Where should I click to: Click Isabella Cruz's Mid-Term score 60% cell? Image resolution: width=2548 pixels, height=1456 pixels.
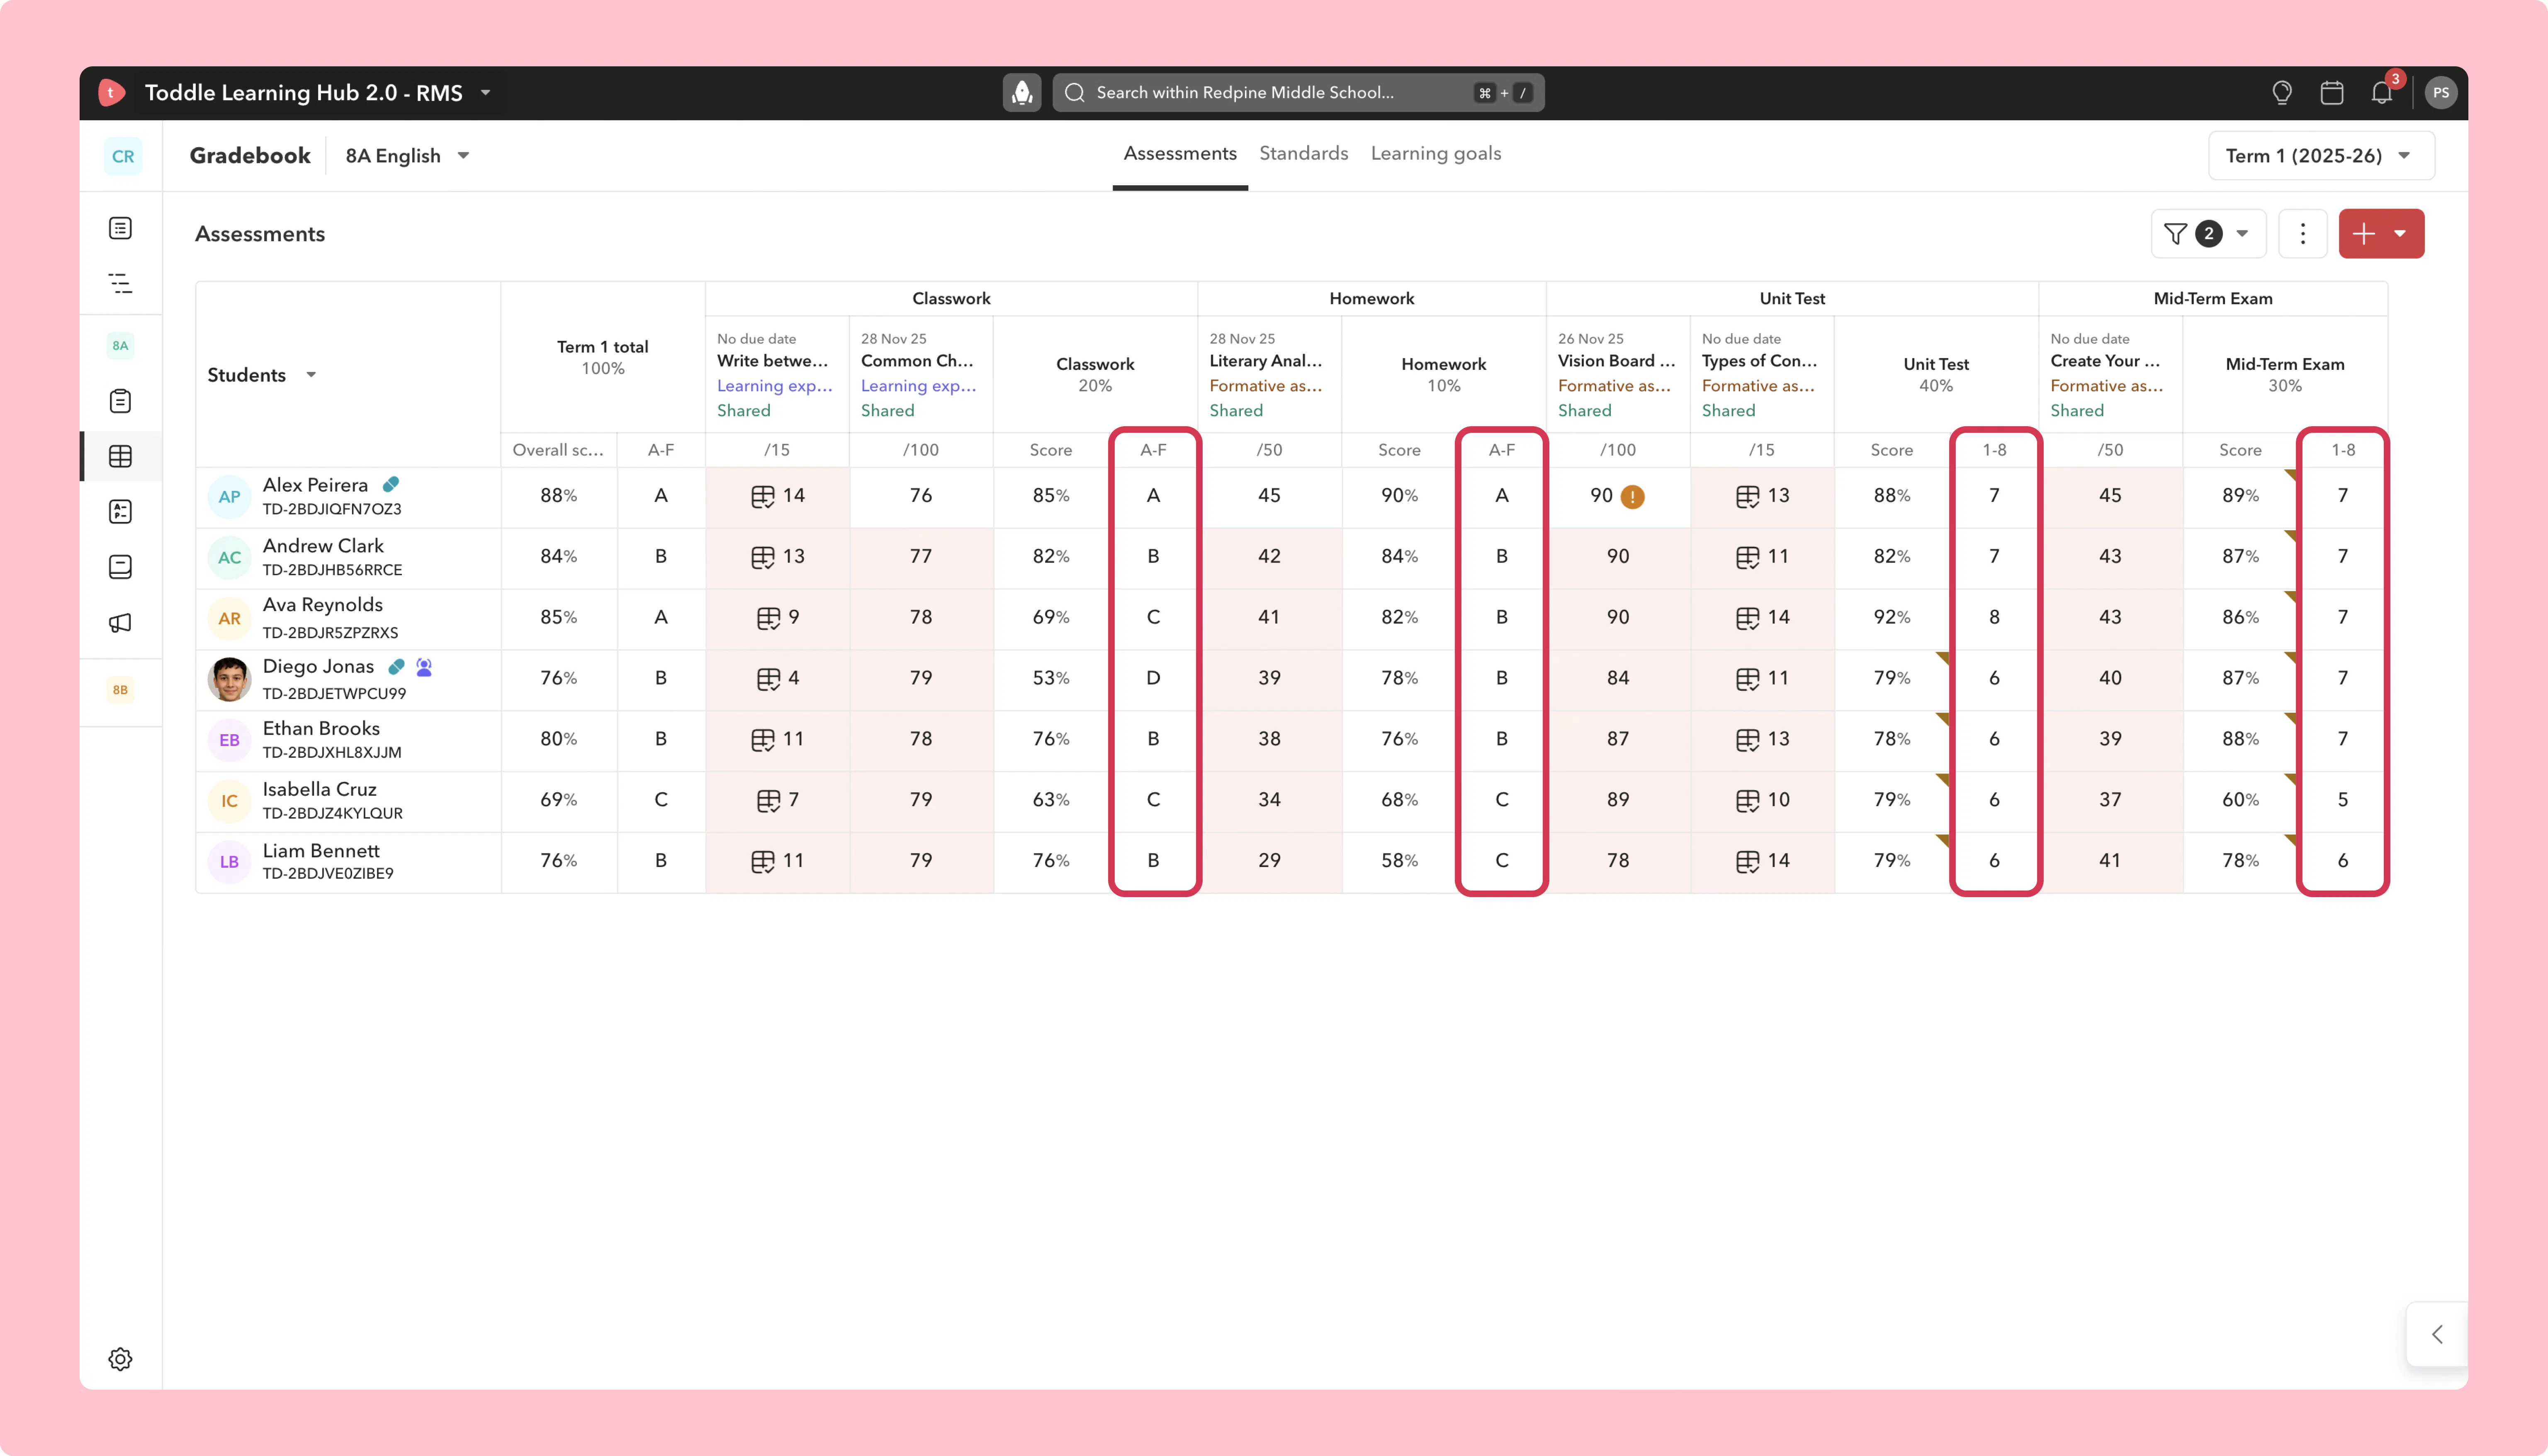click(2240, 800)
